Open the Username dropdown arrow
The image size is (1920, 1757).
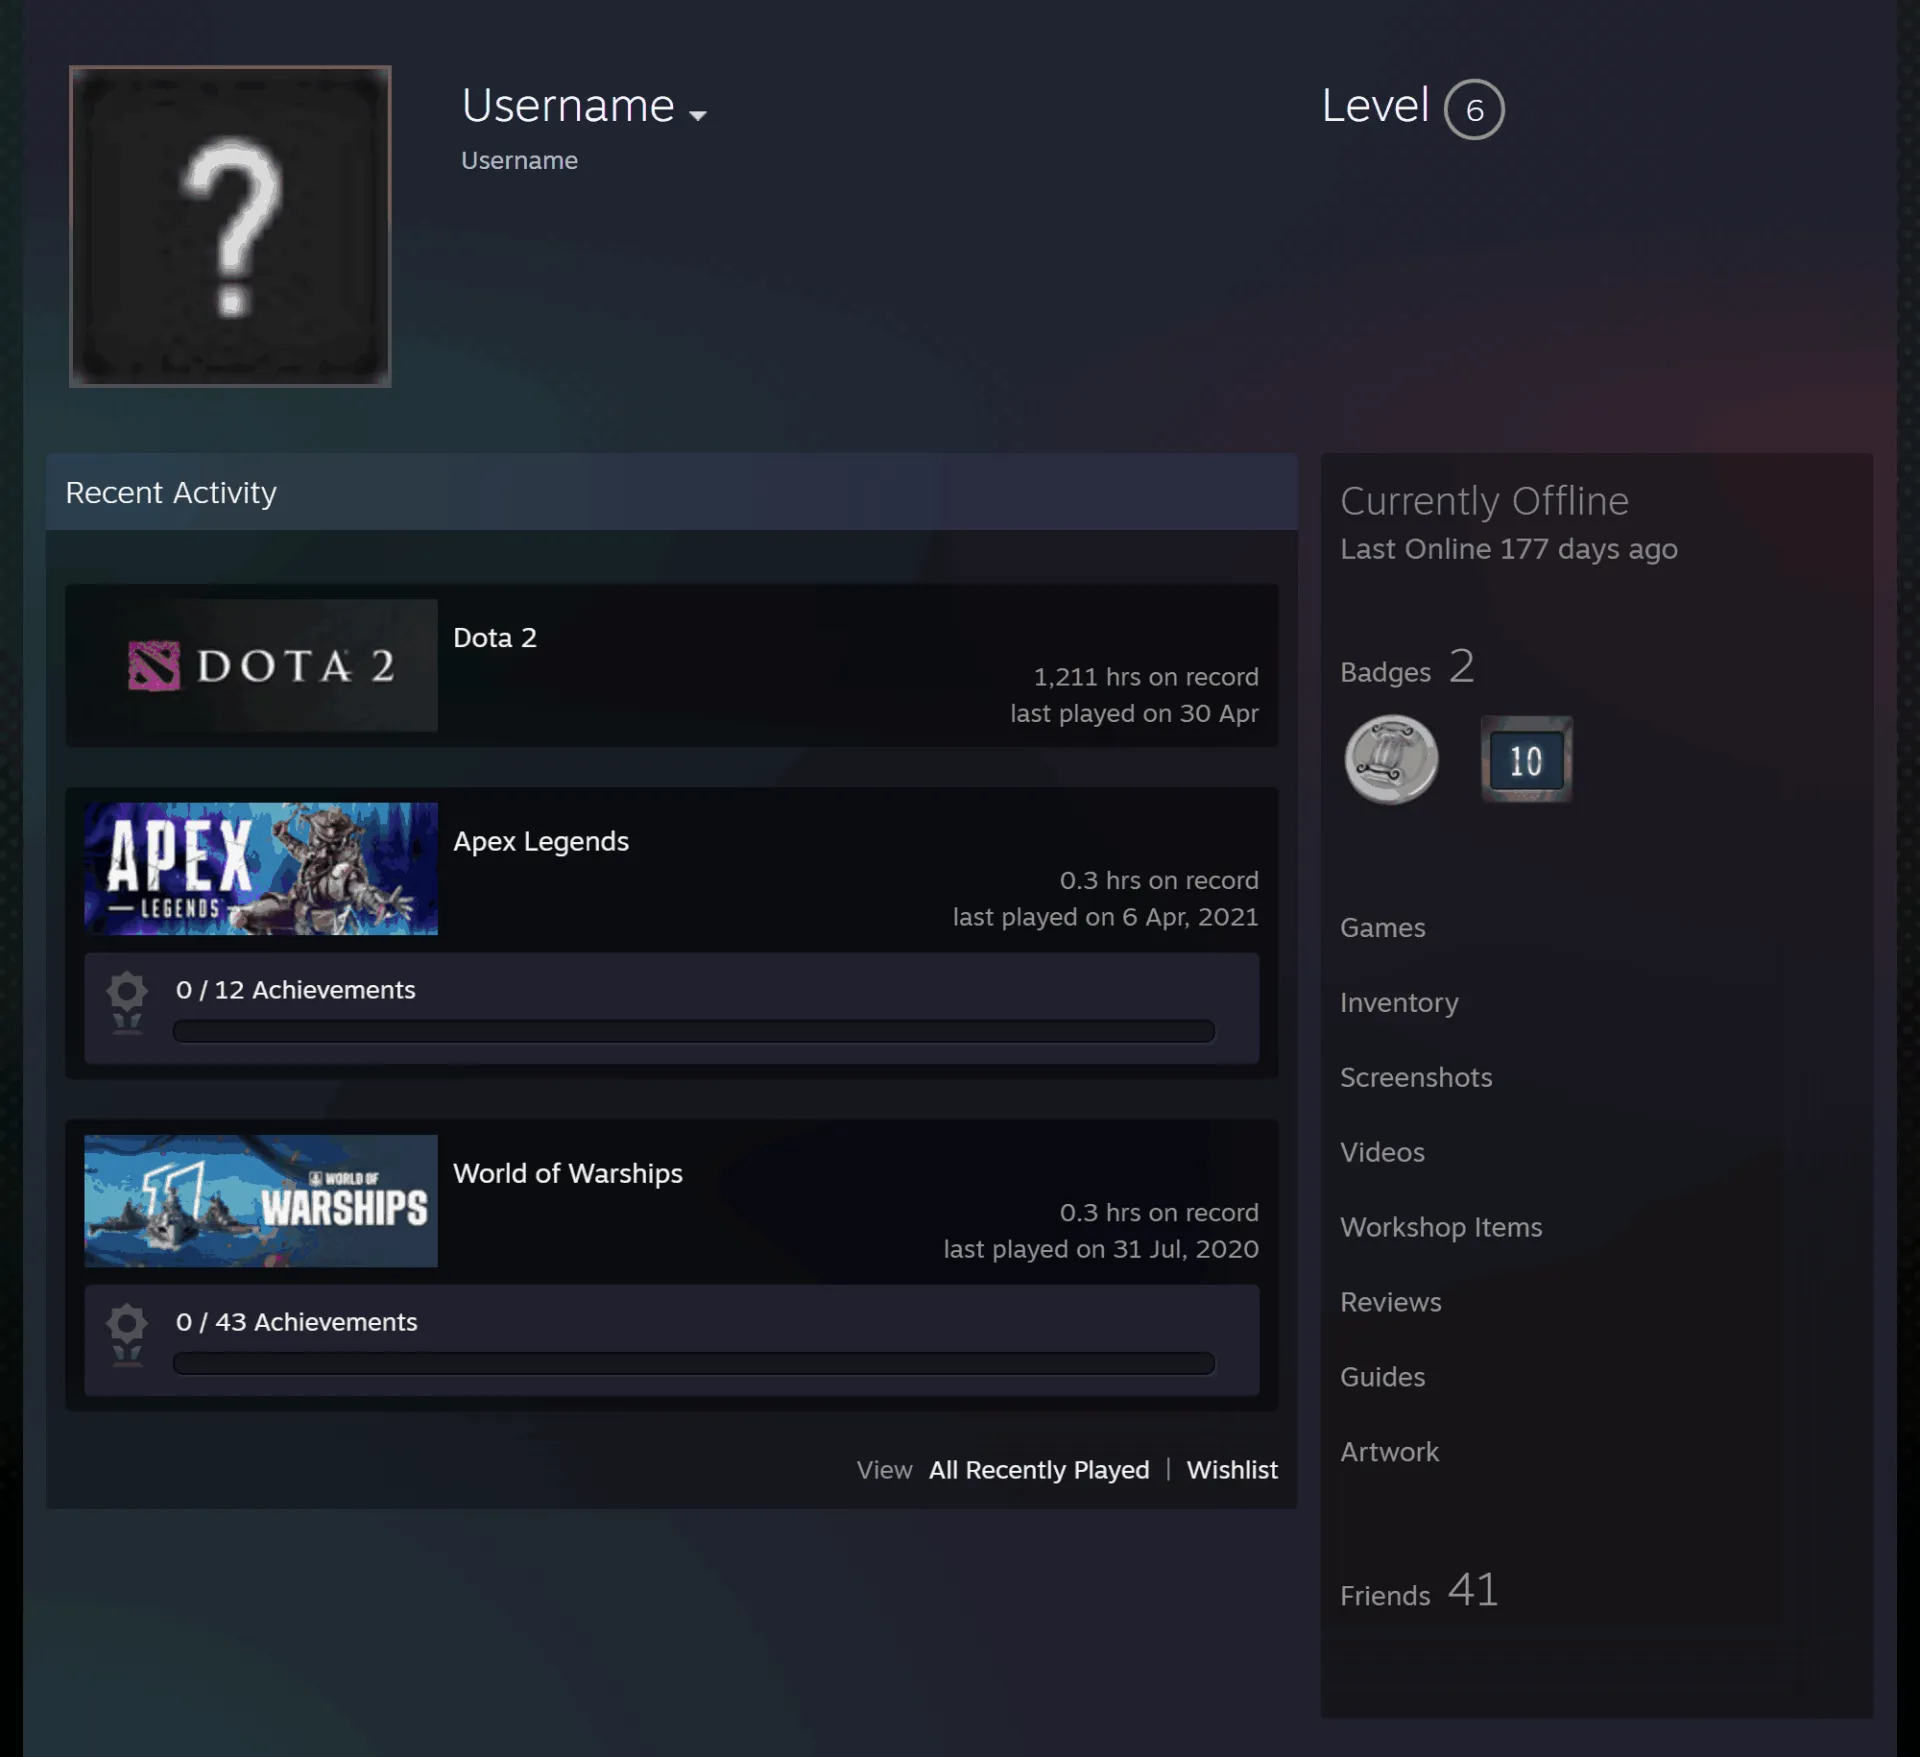[698, 115]
